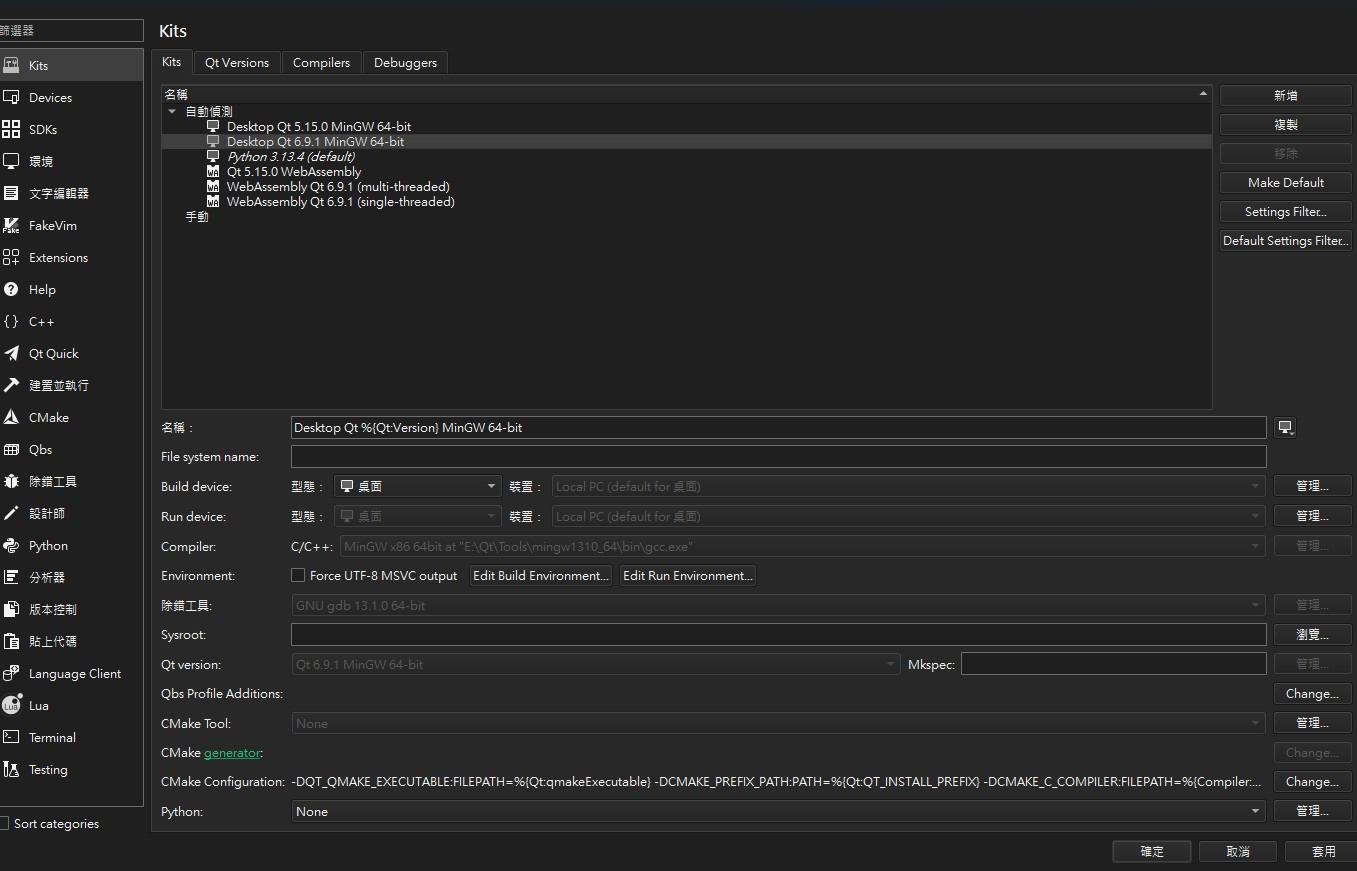Image resolution: width=1357 pixels, height=871 pixels.
Task: Focus the Mkspec input field
Action: tap(1113, 664)
